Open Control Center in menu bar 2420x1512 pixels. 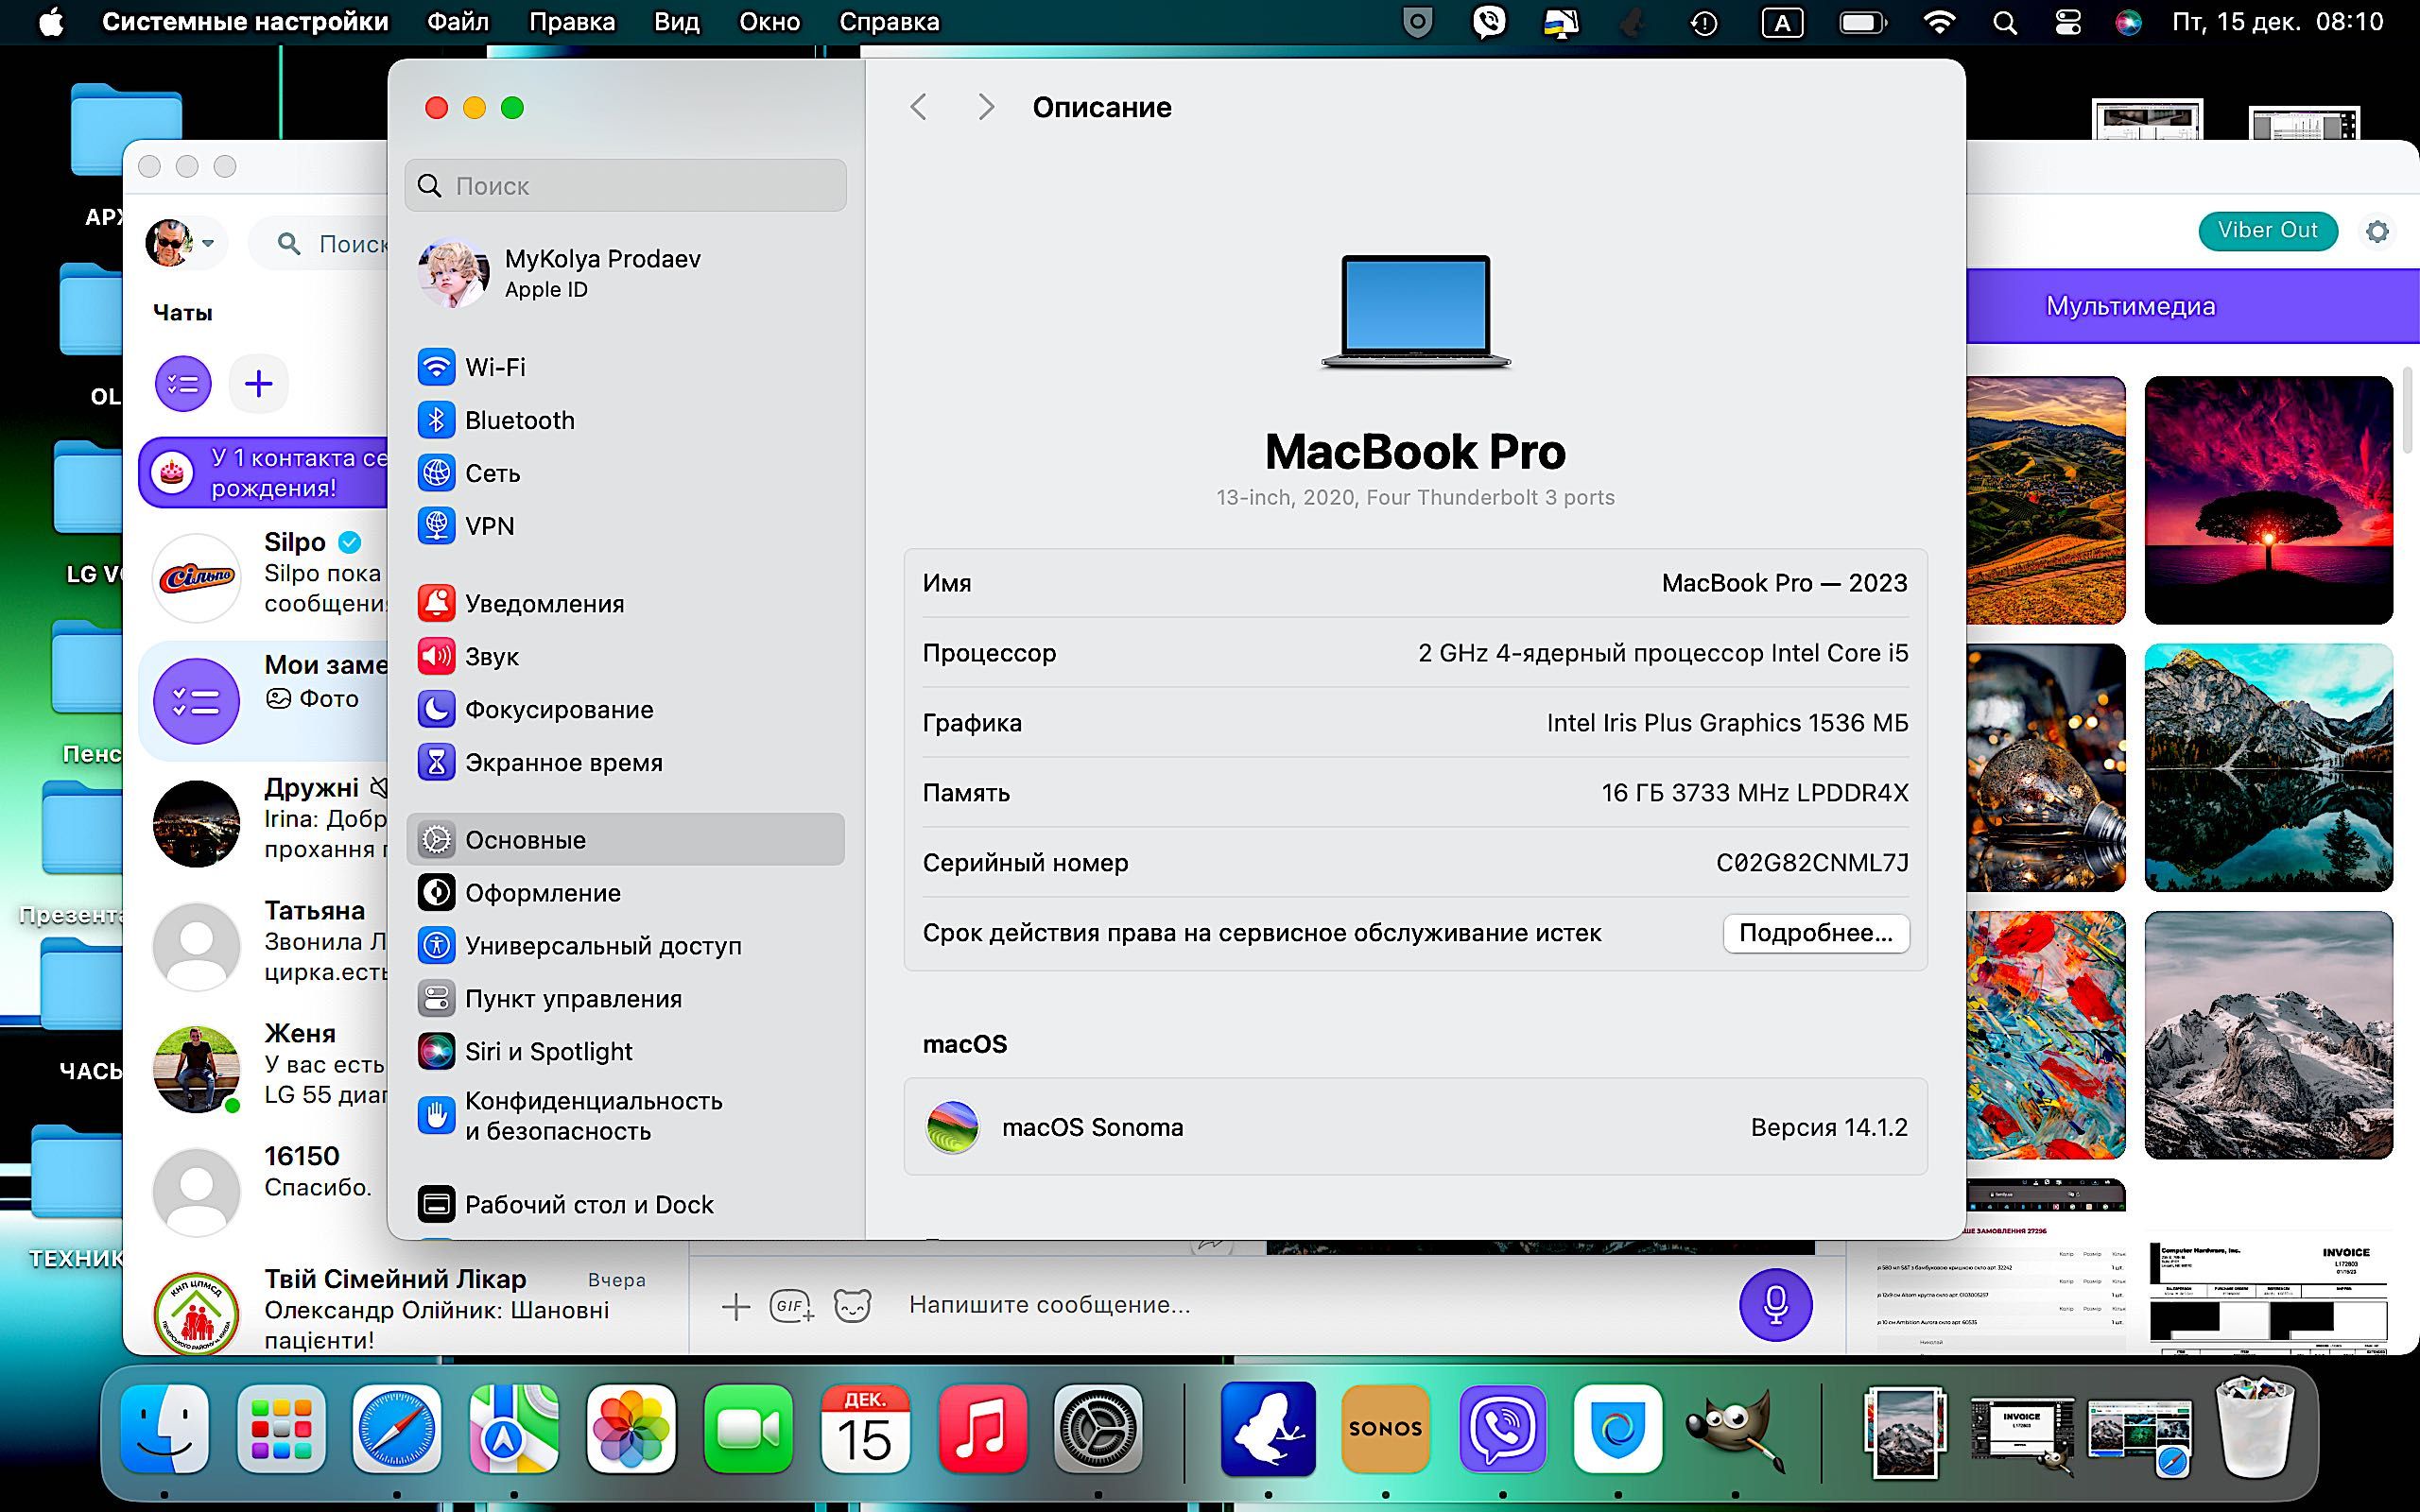point(2067,22)
